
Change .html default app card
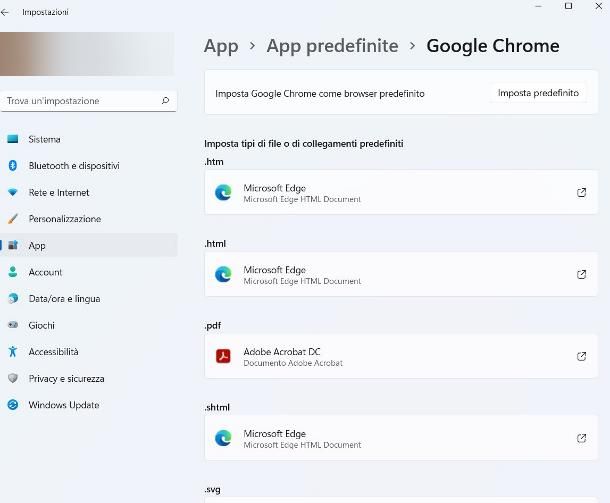tap(401, 274)
